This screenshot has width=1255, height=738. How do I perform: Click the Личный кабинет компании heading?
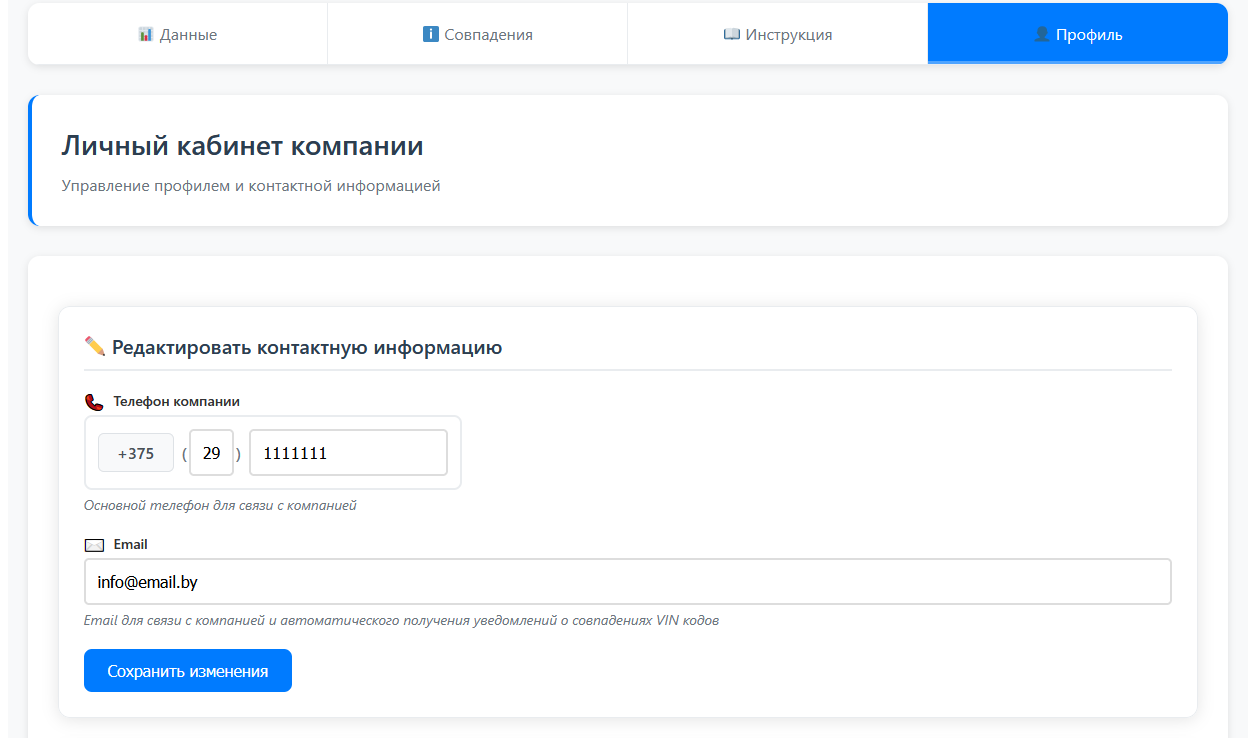(x=242, y=146)
